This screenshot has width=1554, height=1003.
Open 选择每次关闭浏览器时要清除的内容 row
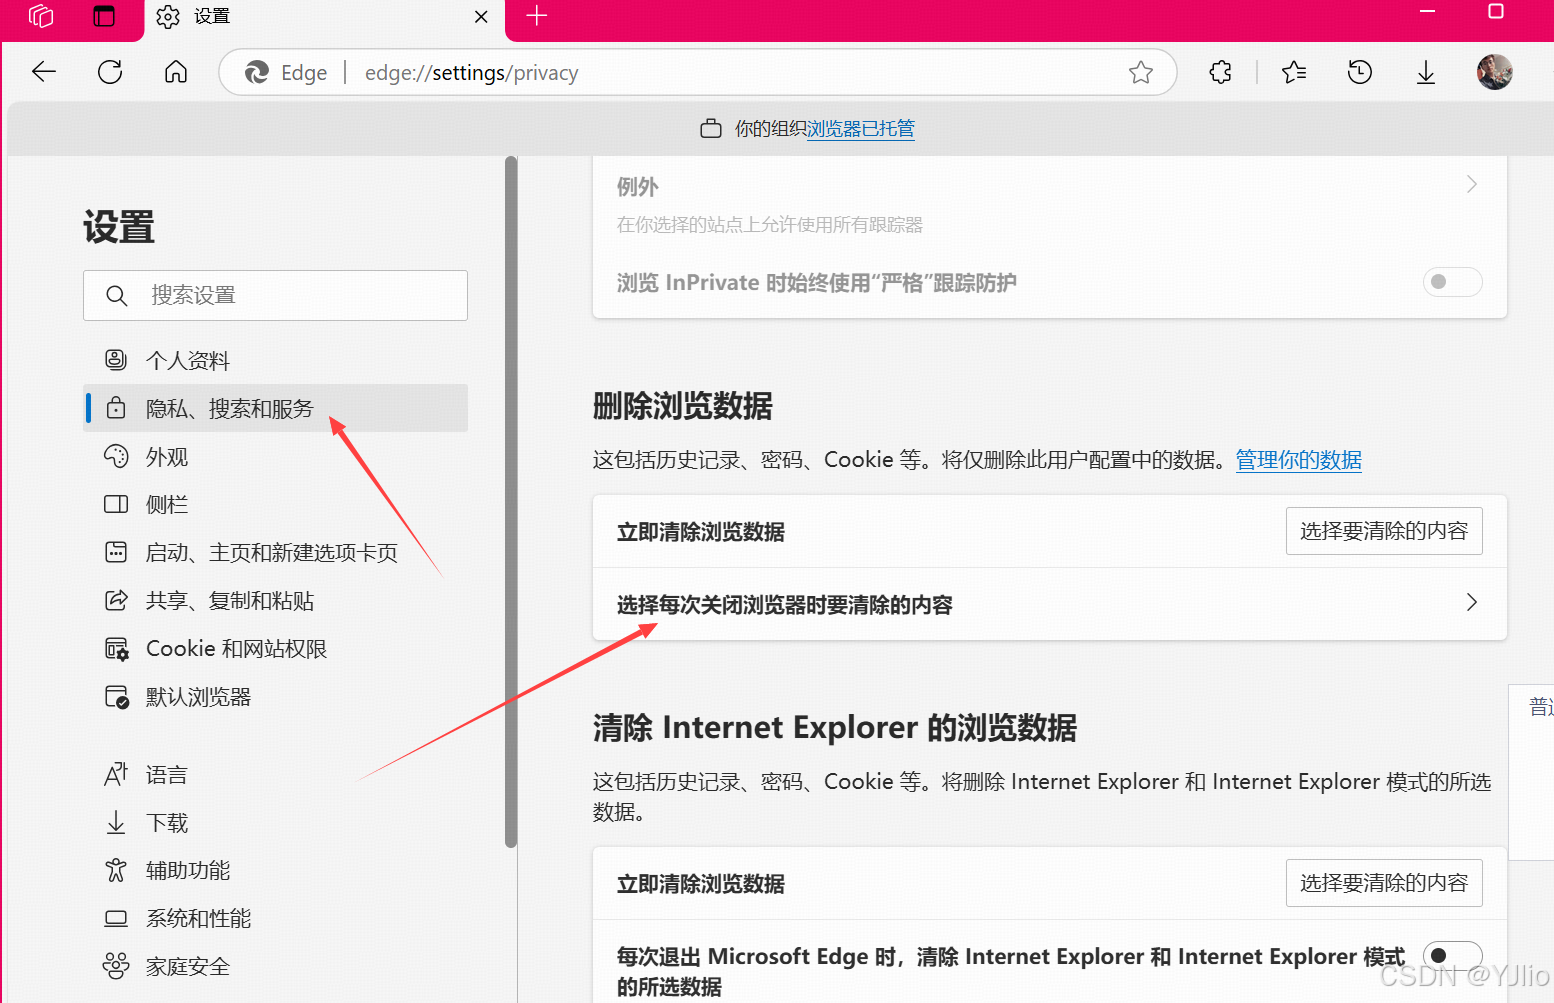tap(1050, 604)
